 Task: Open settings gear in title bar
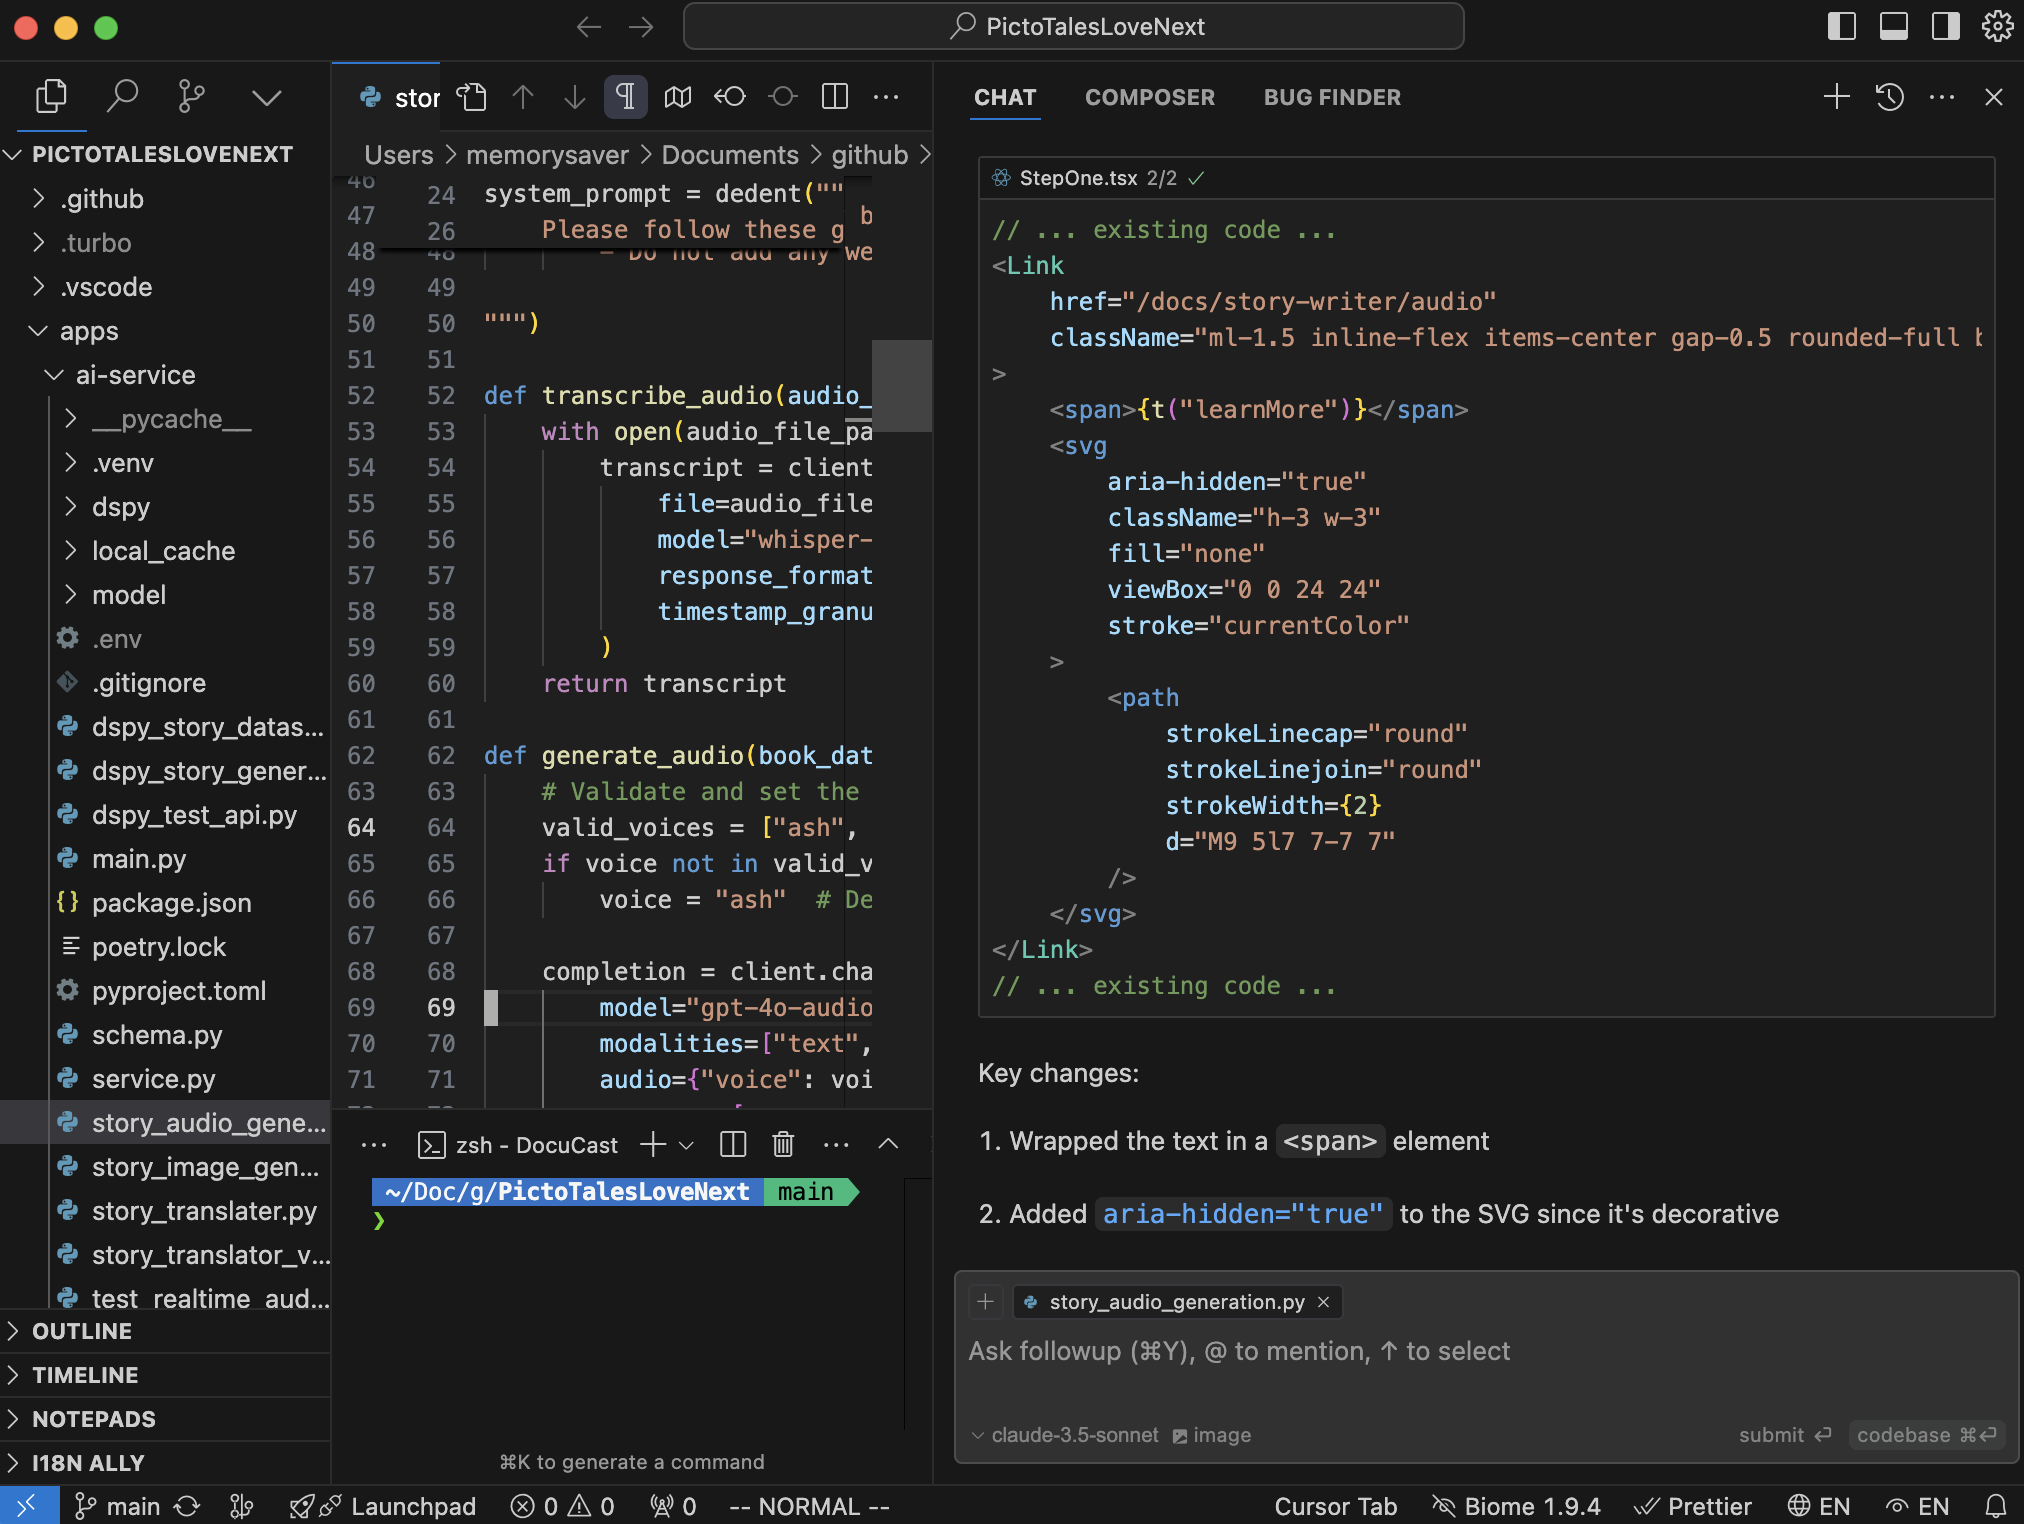tap(1997, 26)
